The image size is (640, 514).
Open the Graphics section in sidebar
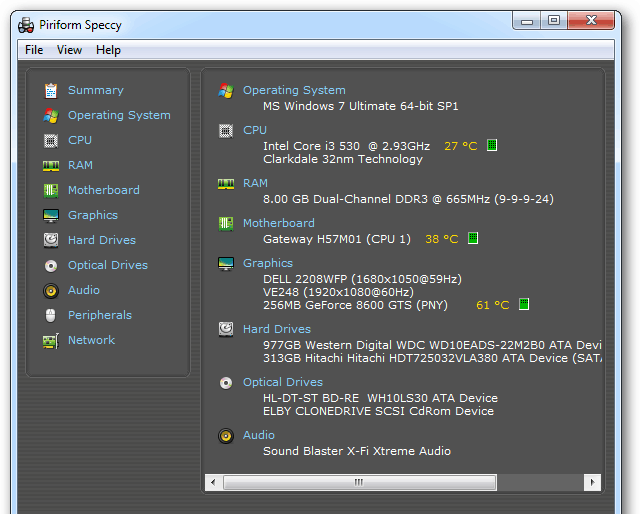pos(93,215)
